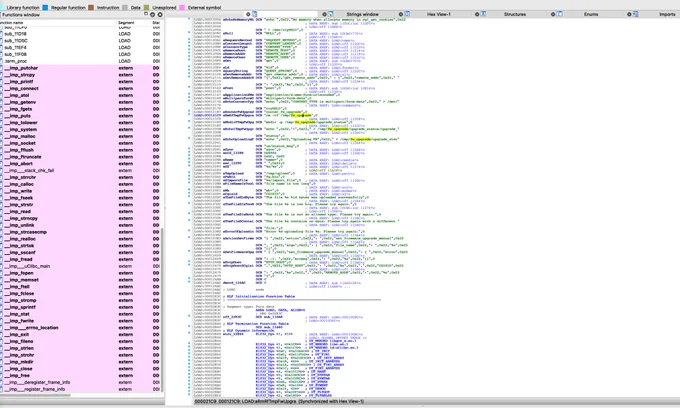Select __imp___errno_location row
Viewport: 680px width, 408px height.
(x=80, y=328)
